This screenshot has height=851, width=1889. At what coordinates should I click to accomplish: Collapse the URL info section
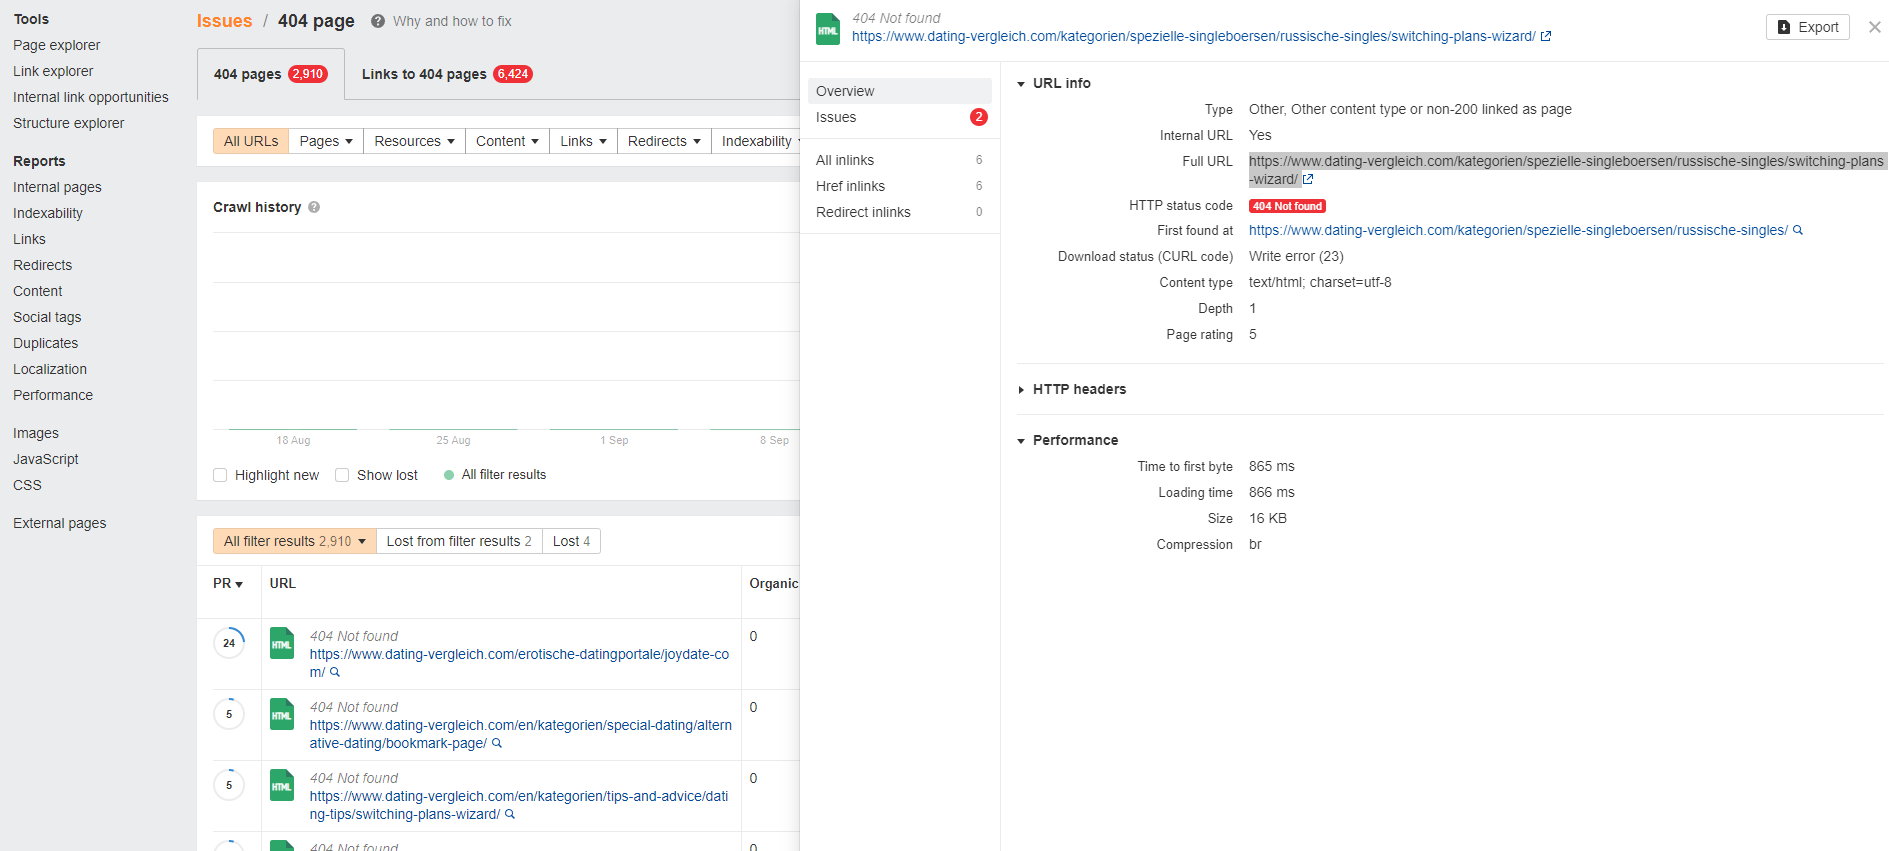(x=1054, y=83)
